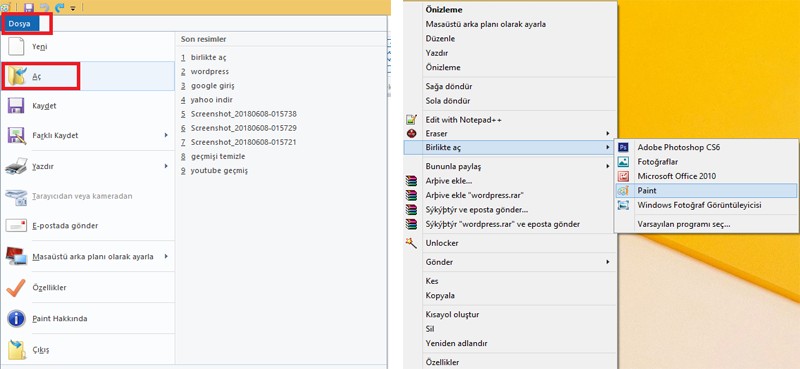This screenshot has width=800, height=369.
Task: Expand Masaüstü arka planı olarak ayarla arrow in Paint
Action: pyautogui.click(x=166, y=256)
